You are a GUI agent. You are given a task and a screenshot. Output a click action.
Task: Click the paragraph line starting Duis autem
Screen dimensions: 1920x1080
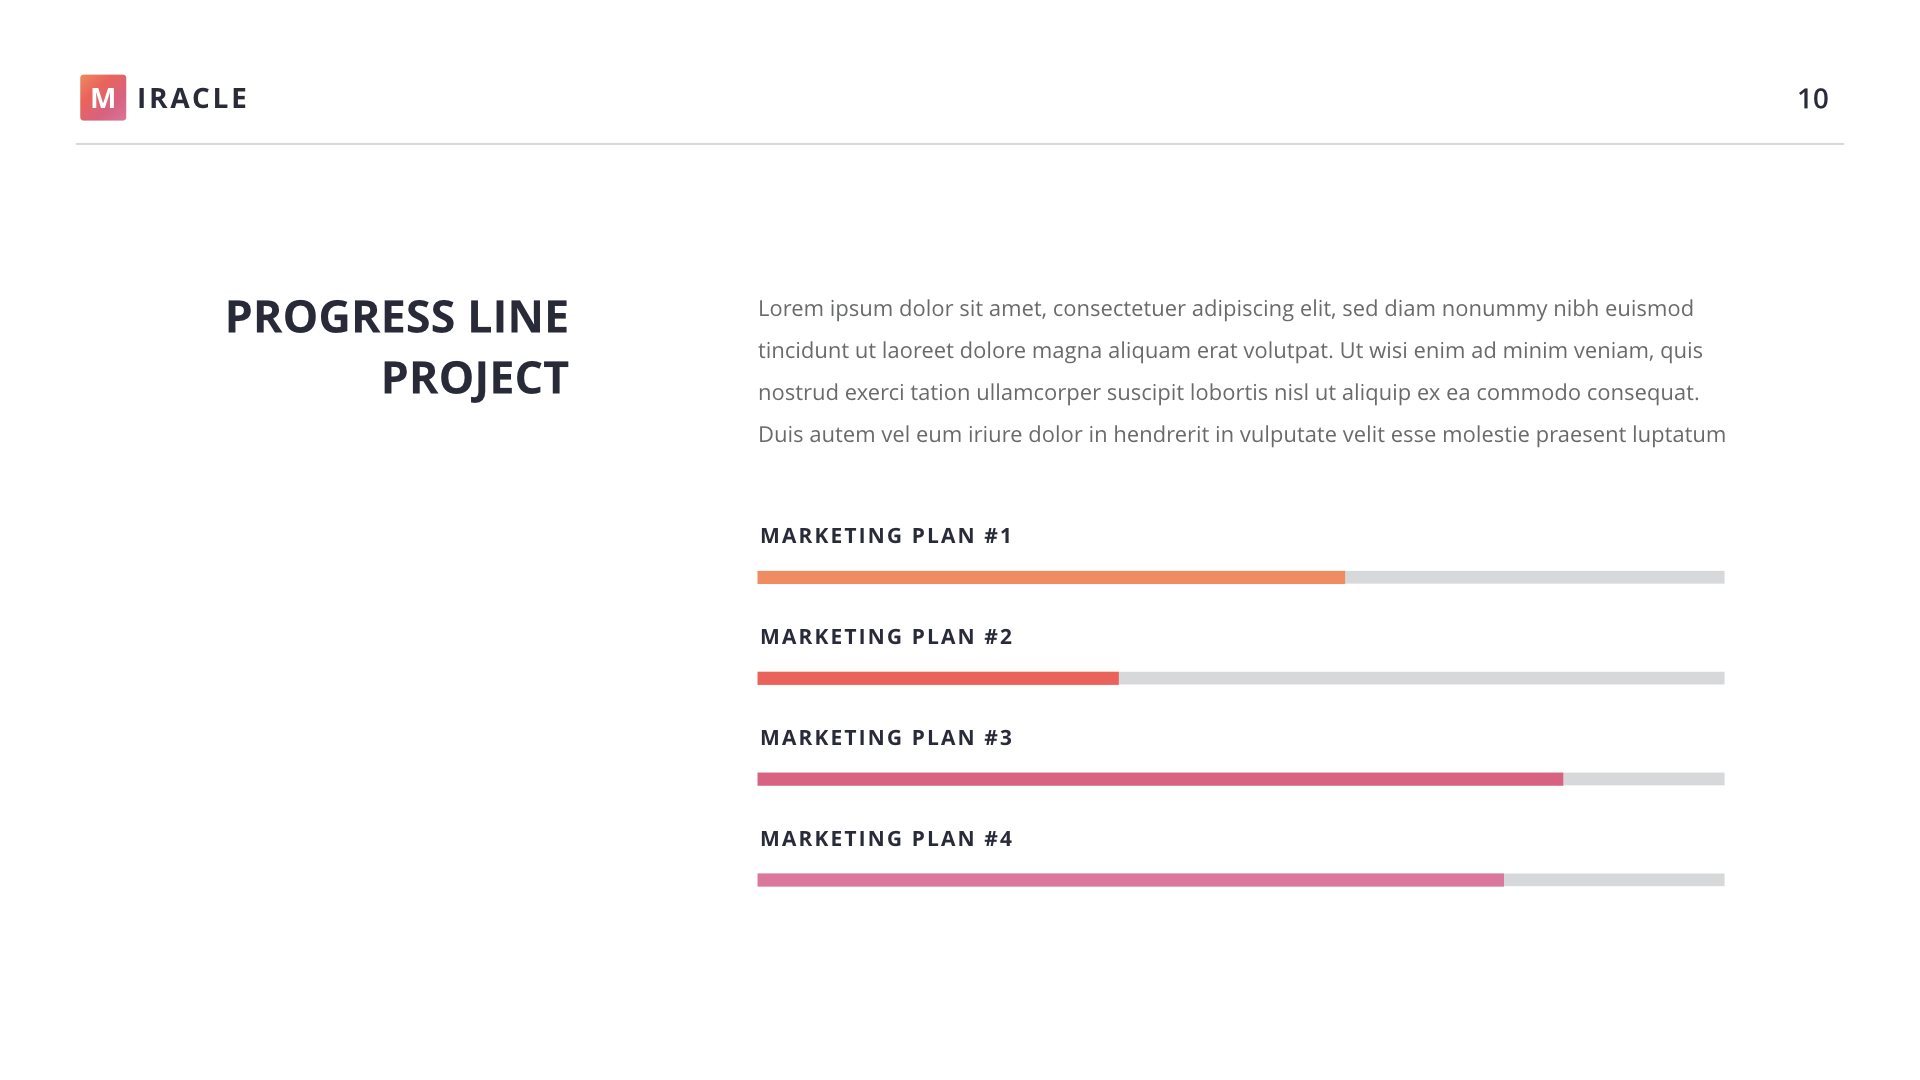tap(1241, 434)
